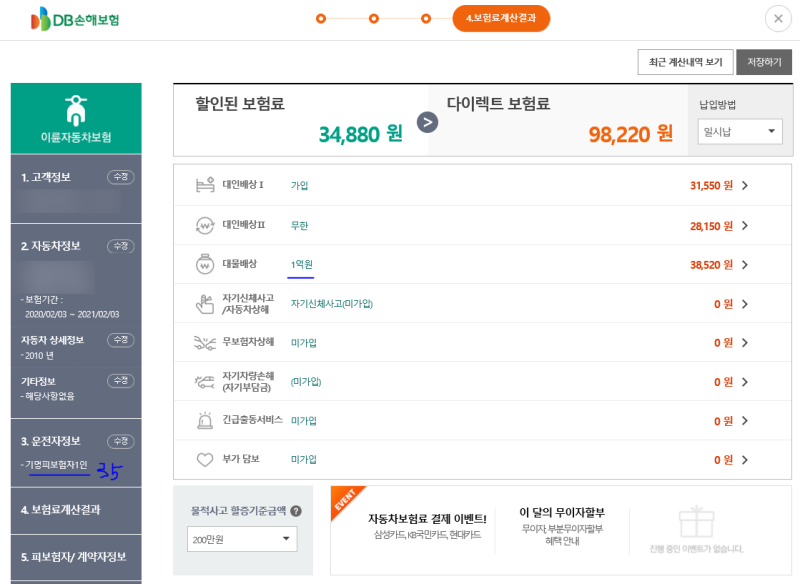Open 이 달의 무이자할부 info
The image size is (800, 584).
pos(562,526)
